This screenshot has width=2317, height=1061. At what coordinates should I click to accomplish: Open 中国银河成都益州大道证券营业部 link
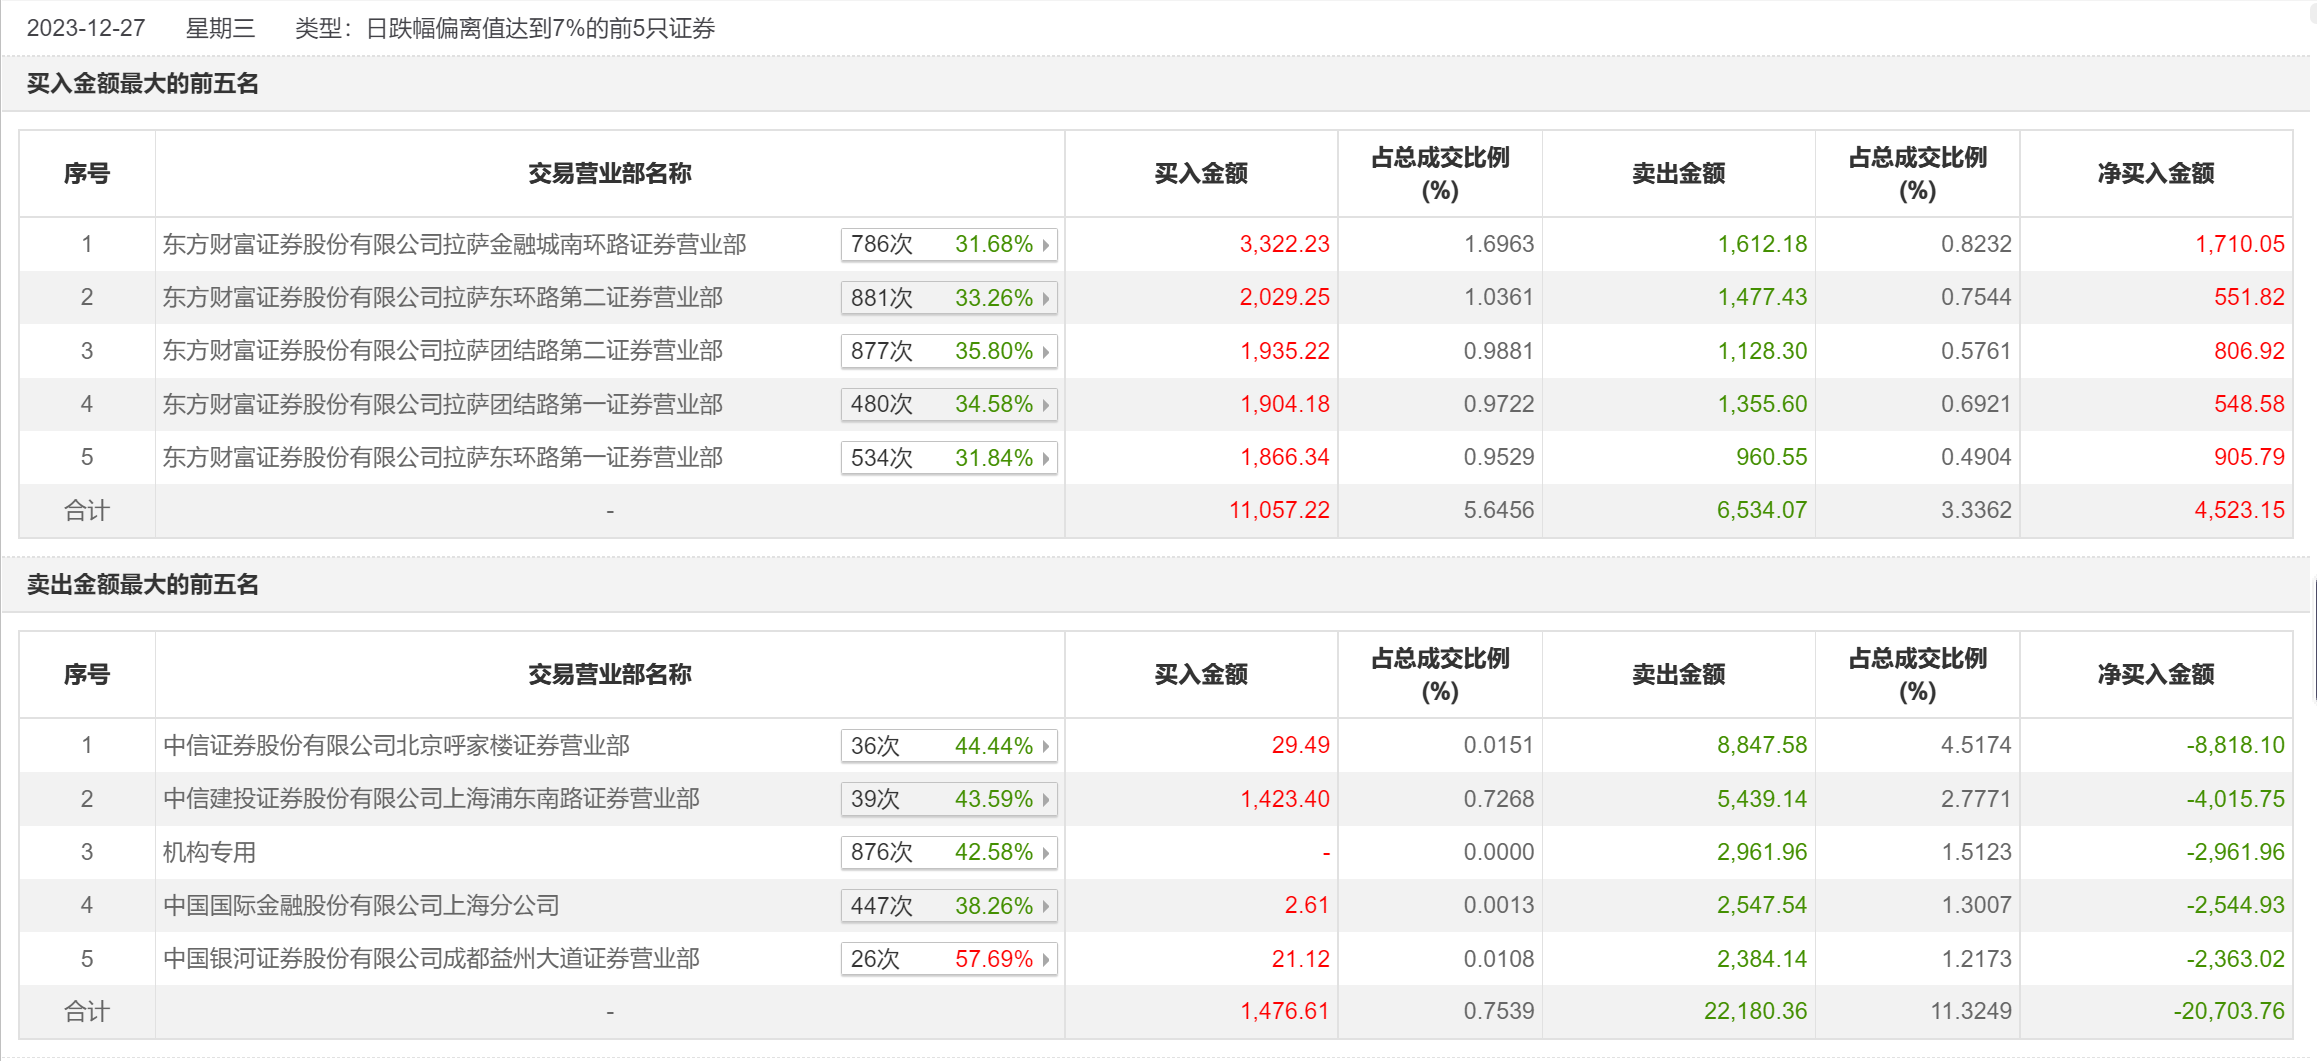tap(431, 959)
